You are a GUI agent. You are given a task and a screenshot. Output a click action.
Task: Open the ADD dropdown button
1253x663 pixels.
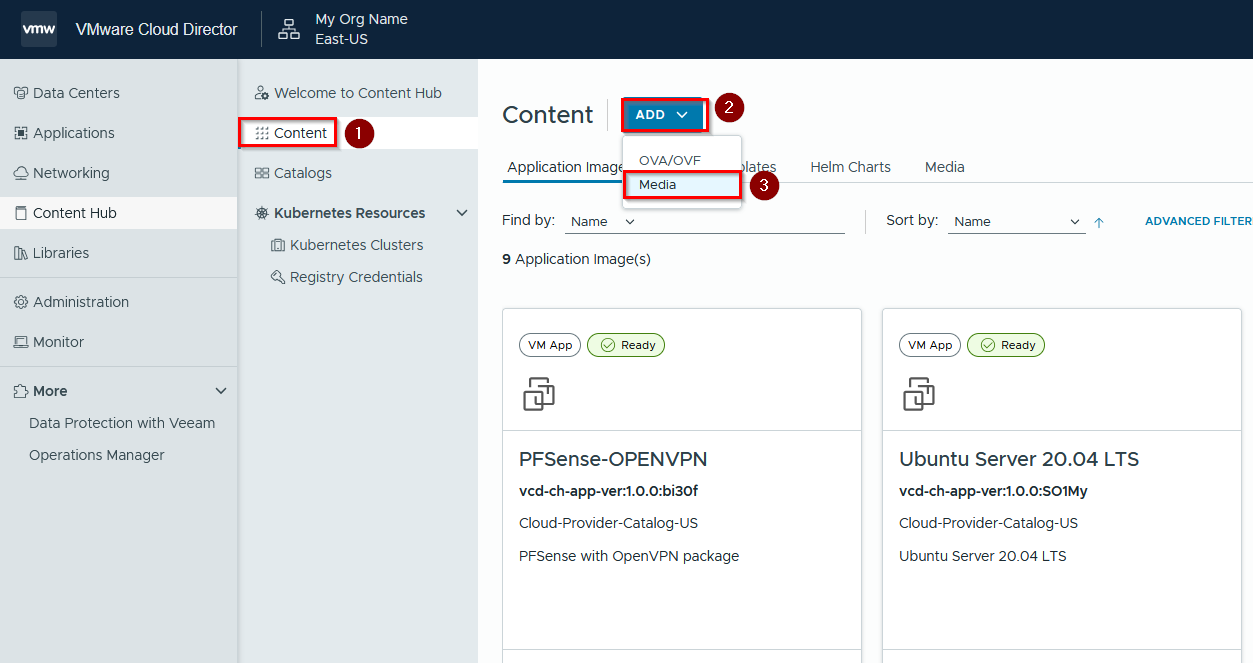tap(664, 115)
